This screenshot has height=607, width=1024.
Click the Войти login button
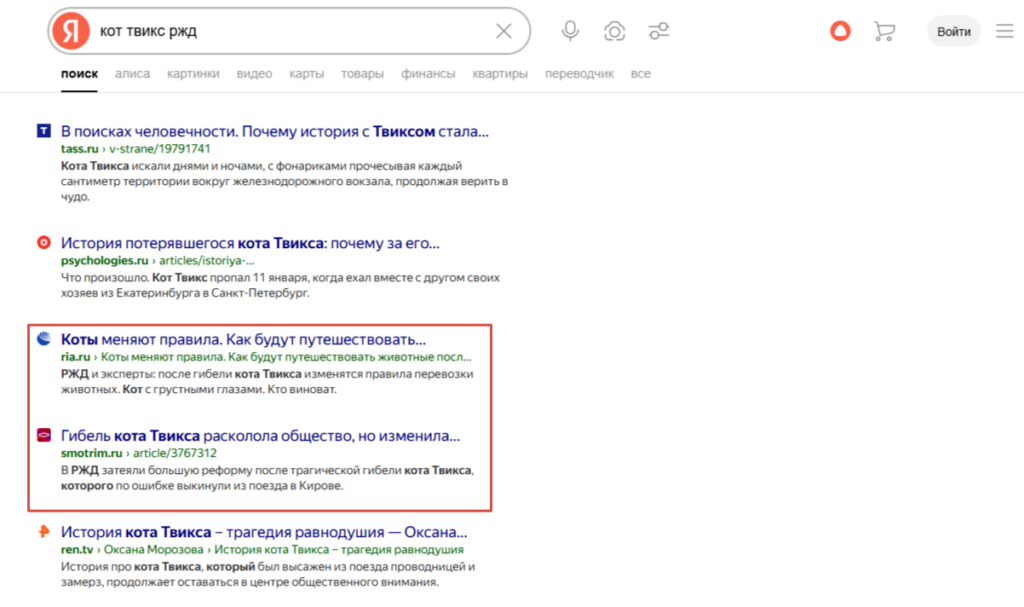953,31
